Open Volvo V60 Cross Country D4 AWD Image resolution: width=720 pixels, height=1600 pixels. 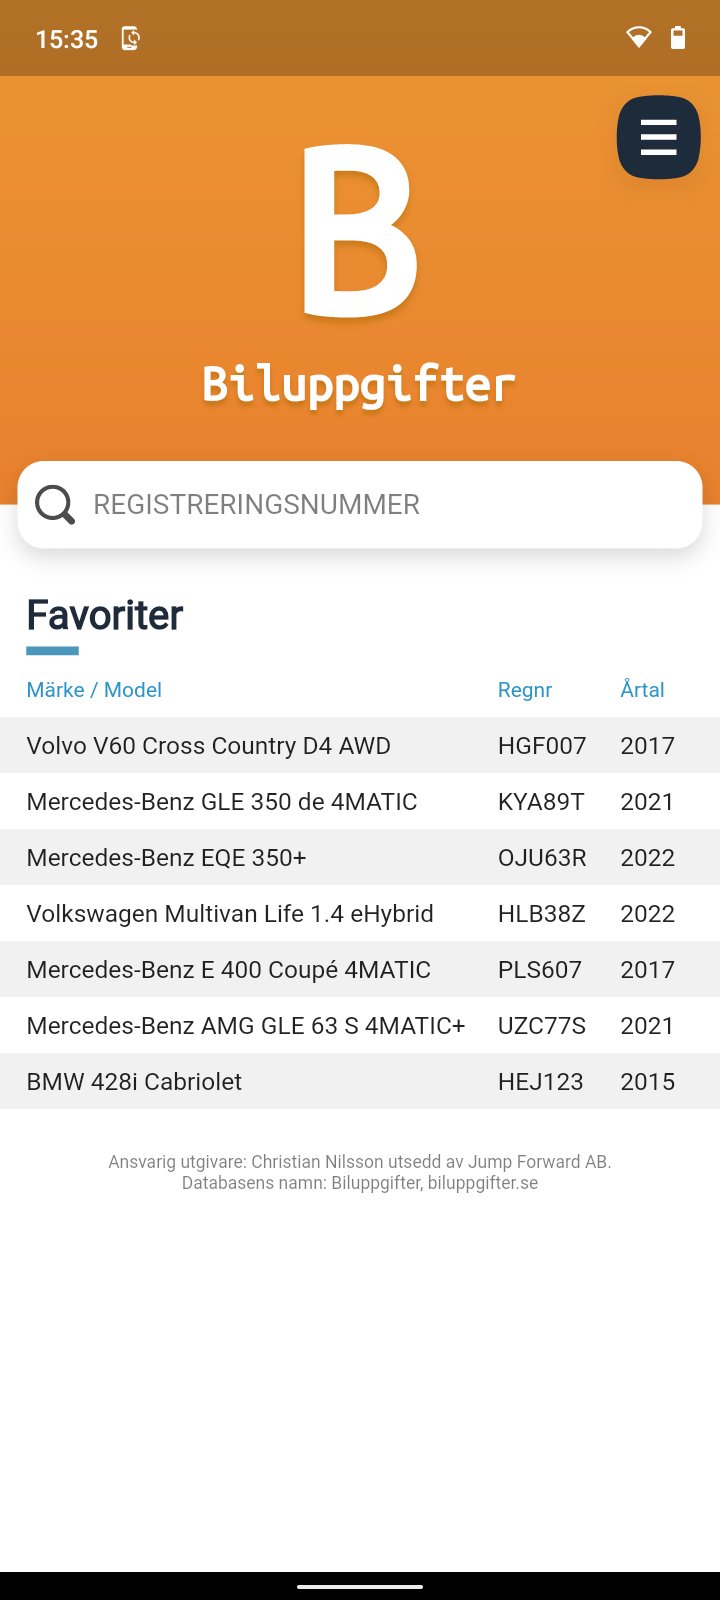[x=208, y=746]
